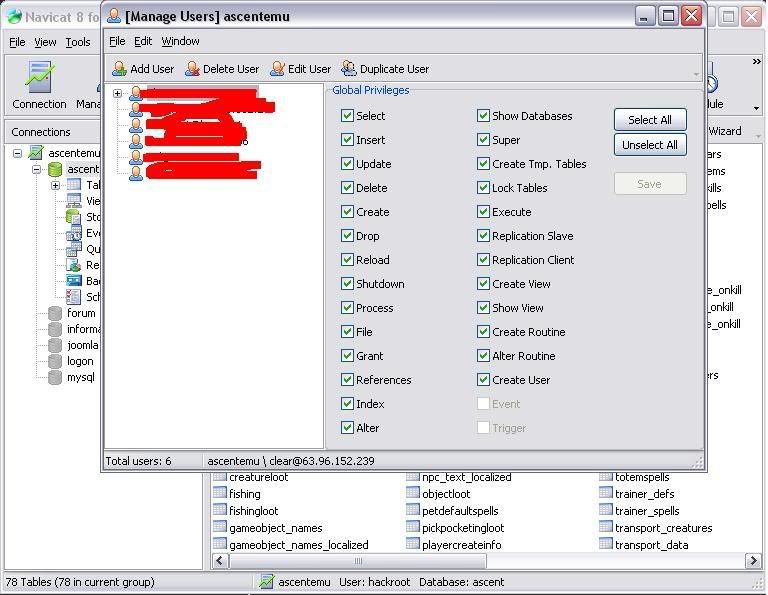The image size is (768, 595).
Task: Toggle the Create User privilege checkbox
Action: (x=483, y=380)
